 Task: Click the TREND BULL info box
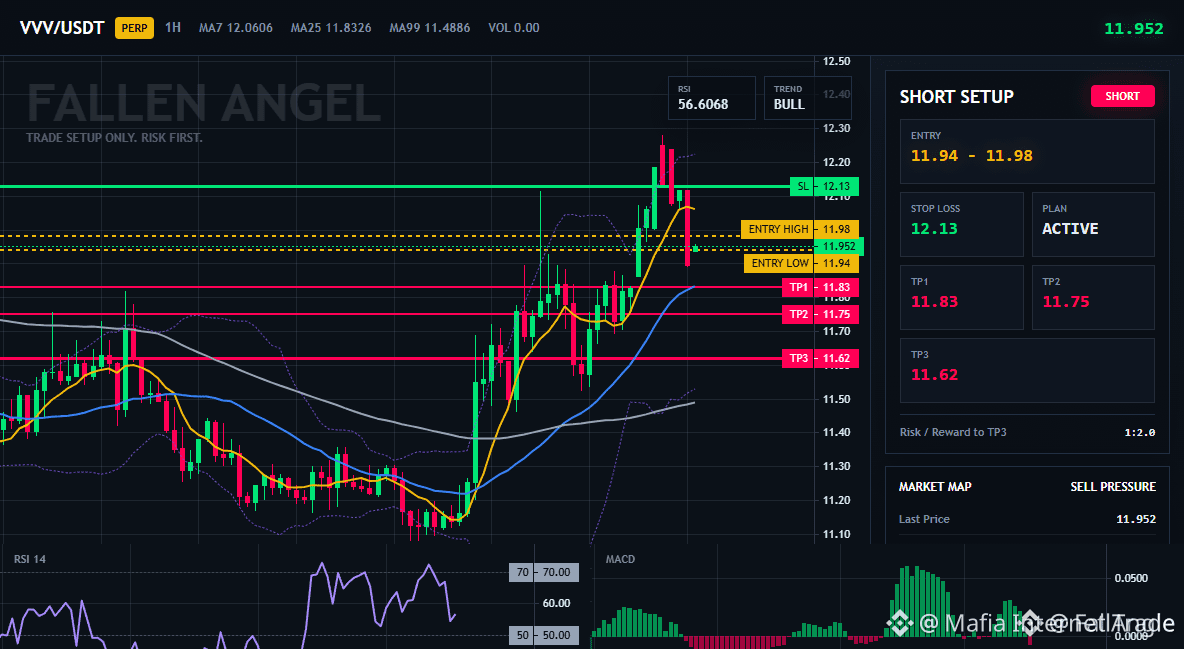[807, 97]
